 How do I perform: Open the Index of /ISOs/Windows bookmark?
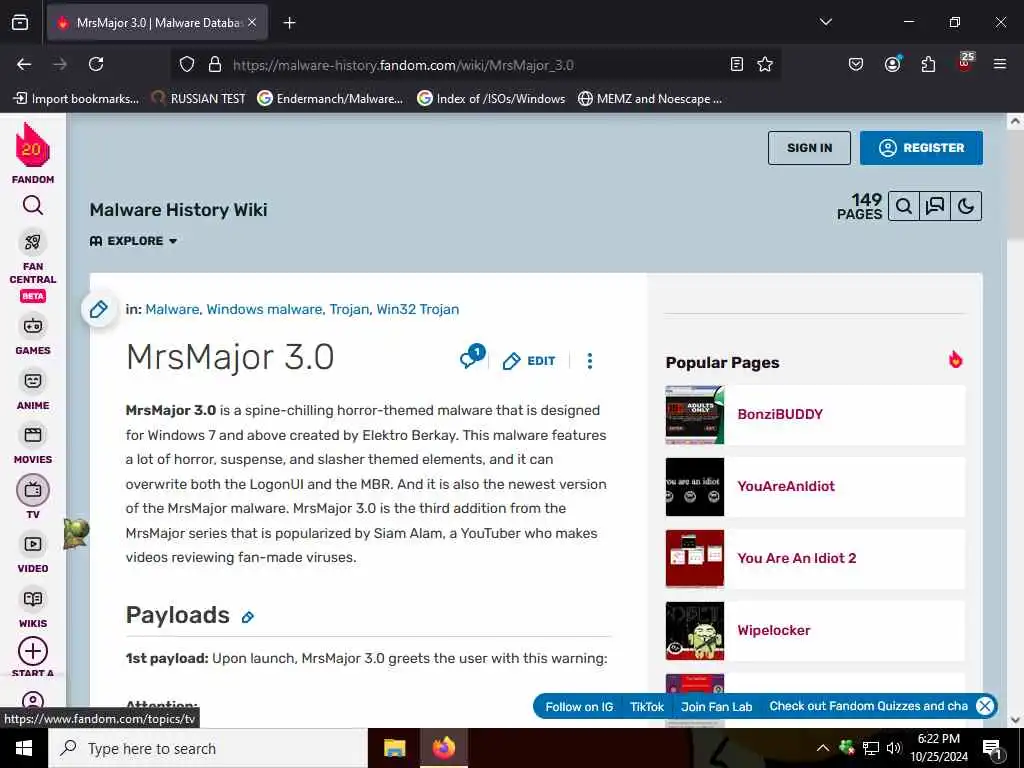click(x=491, y=99)
